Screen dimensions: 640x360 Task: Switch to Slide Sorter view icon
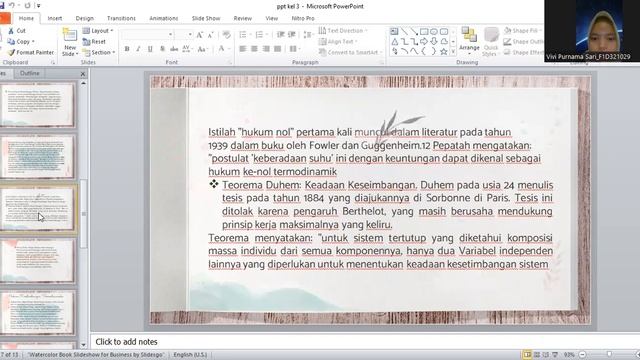pos(537,355)
